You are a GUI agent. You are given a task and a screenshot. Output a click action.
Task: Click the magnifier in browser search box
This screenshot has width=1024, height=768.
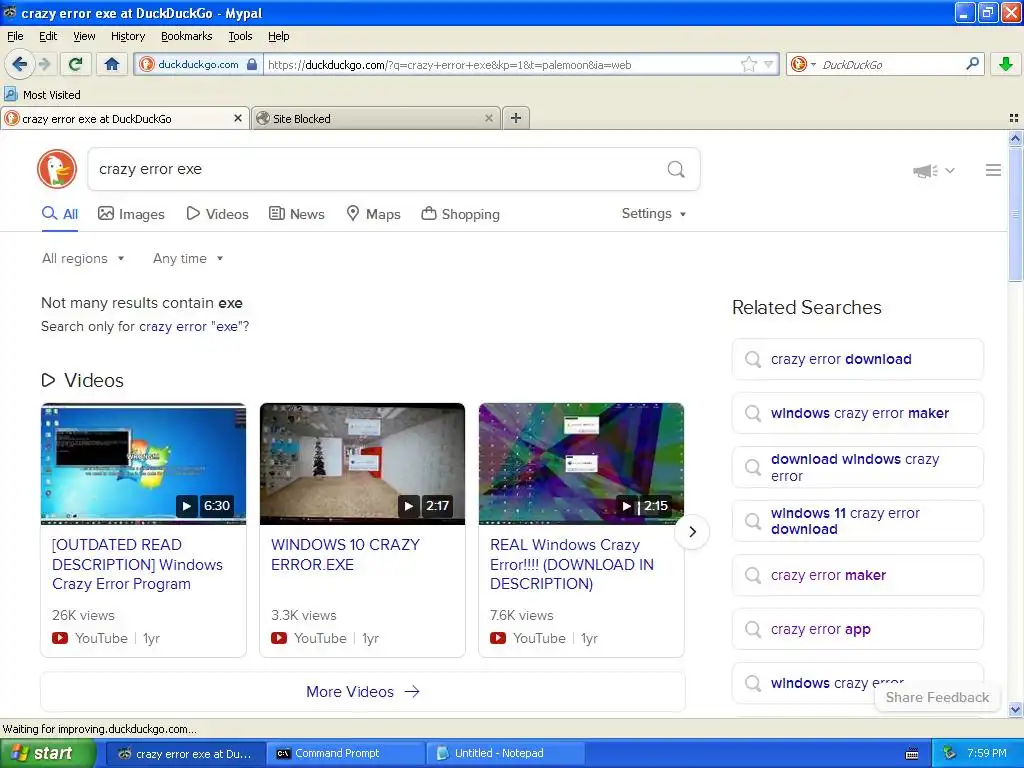972,63
